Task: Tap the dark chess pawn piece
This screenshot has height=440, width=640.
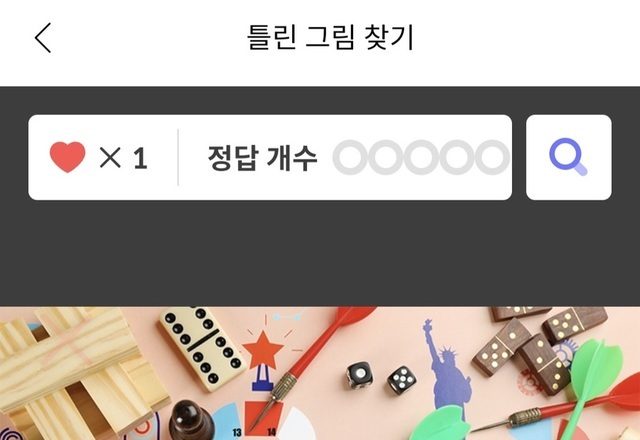Action: tap(191, 420)
